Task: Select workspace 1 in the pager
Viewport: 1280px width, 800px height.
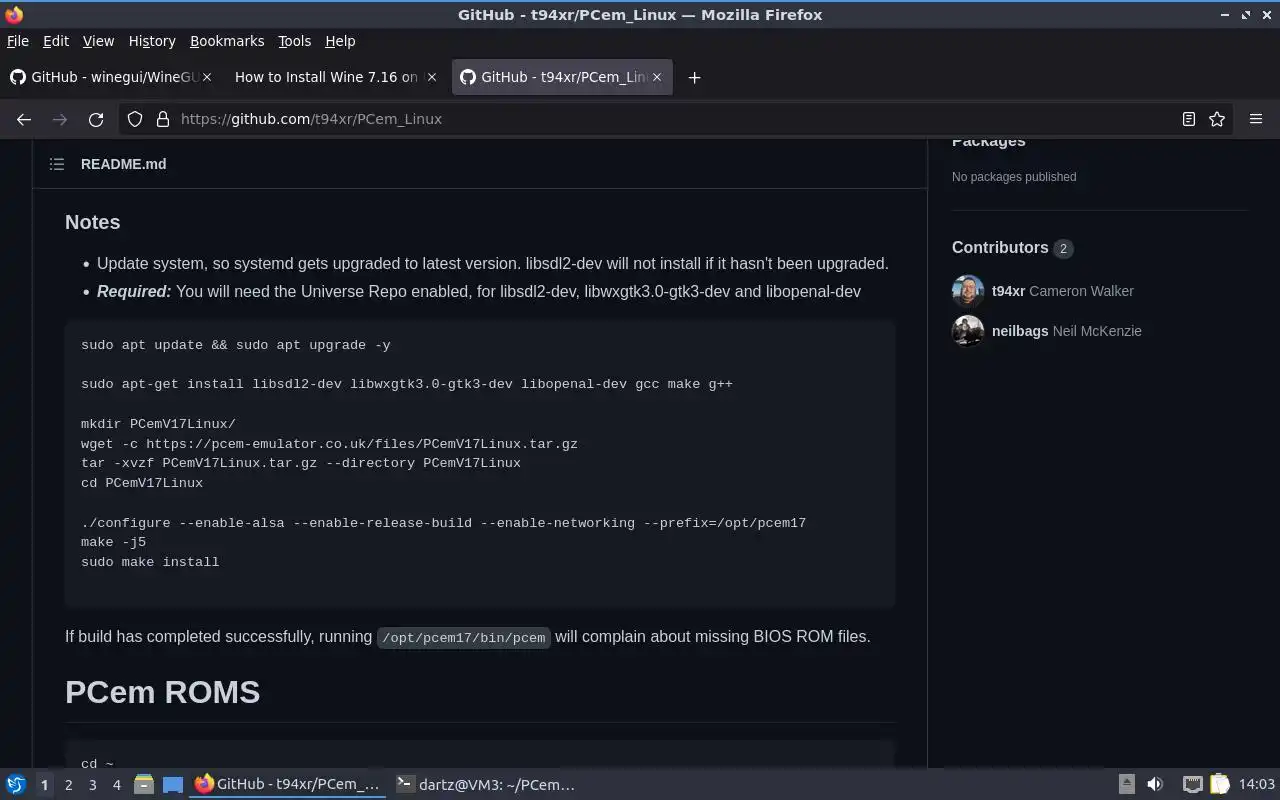Action: 44,785
